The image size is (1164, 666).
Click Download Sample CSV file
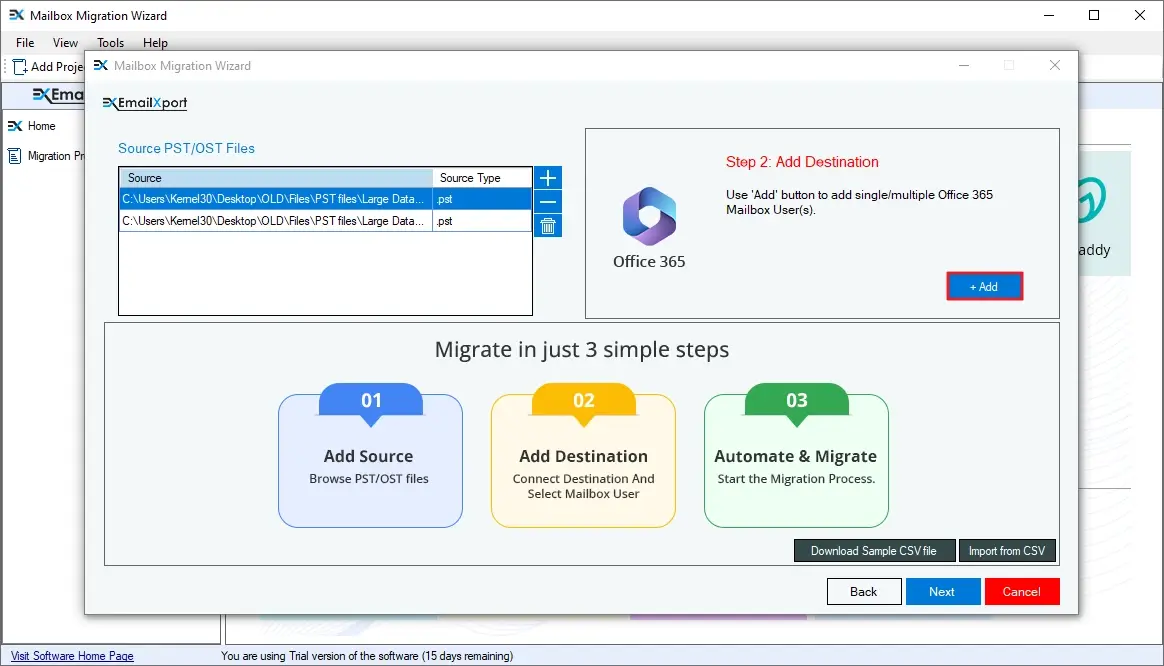[x=873, y=551]
